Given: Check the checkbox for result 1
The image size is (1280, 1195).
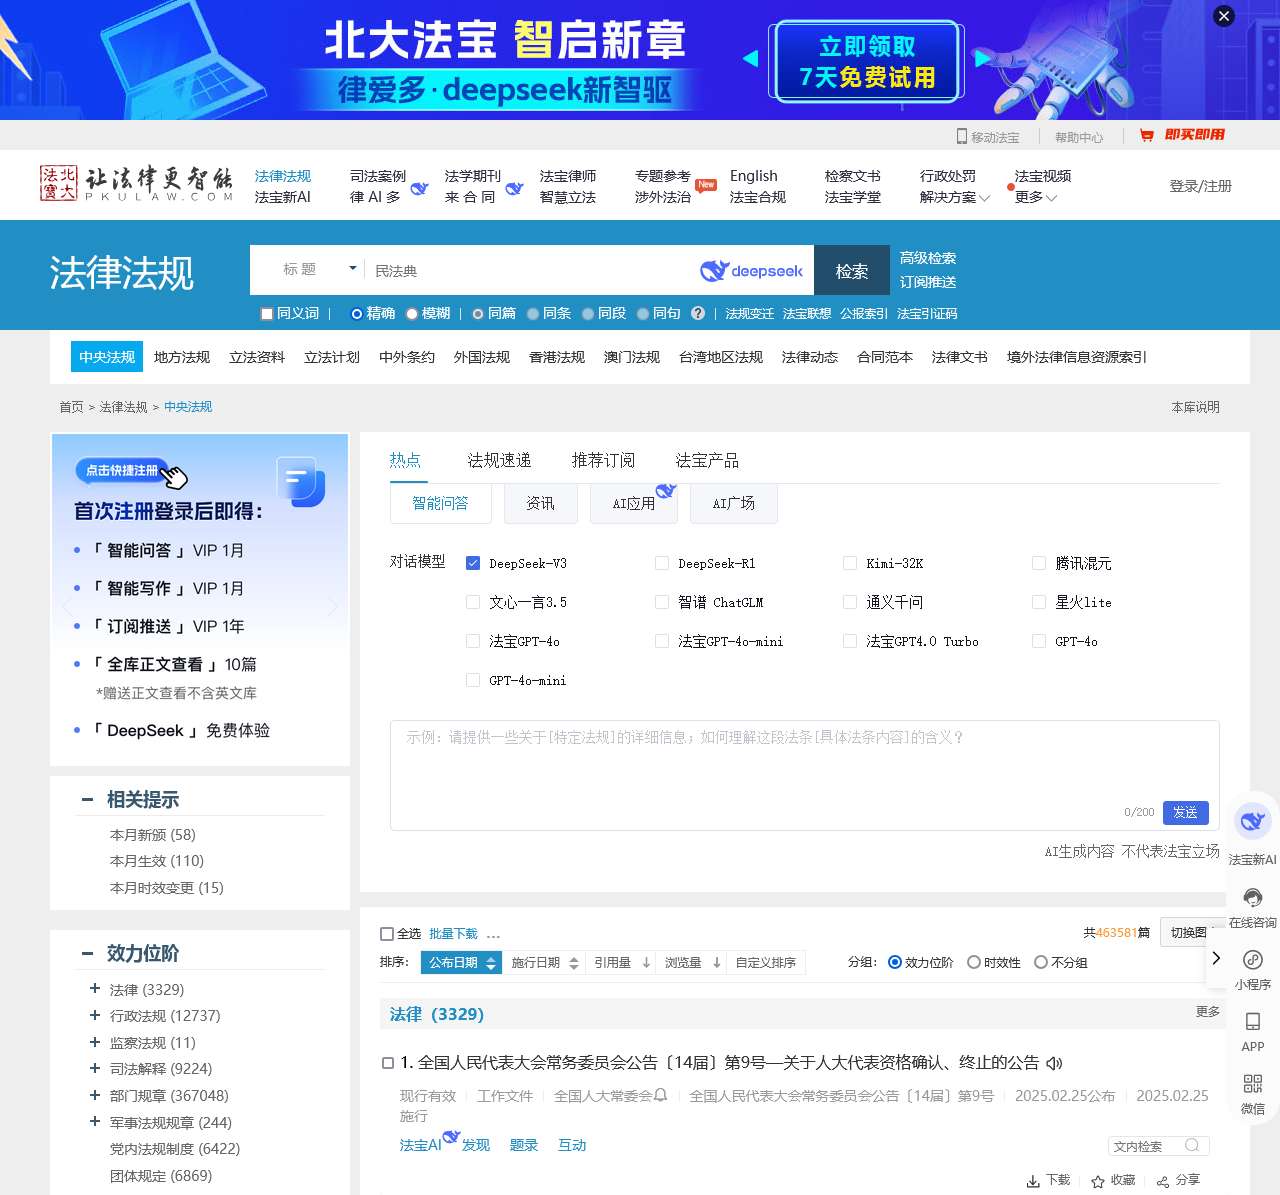Looking at the screenshot, I should click(388, 1063).
